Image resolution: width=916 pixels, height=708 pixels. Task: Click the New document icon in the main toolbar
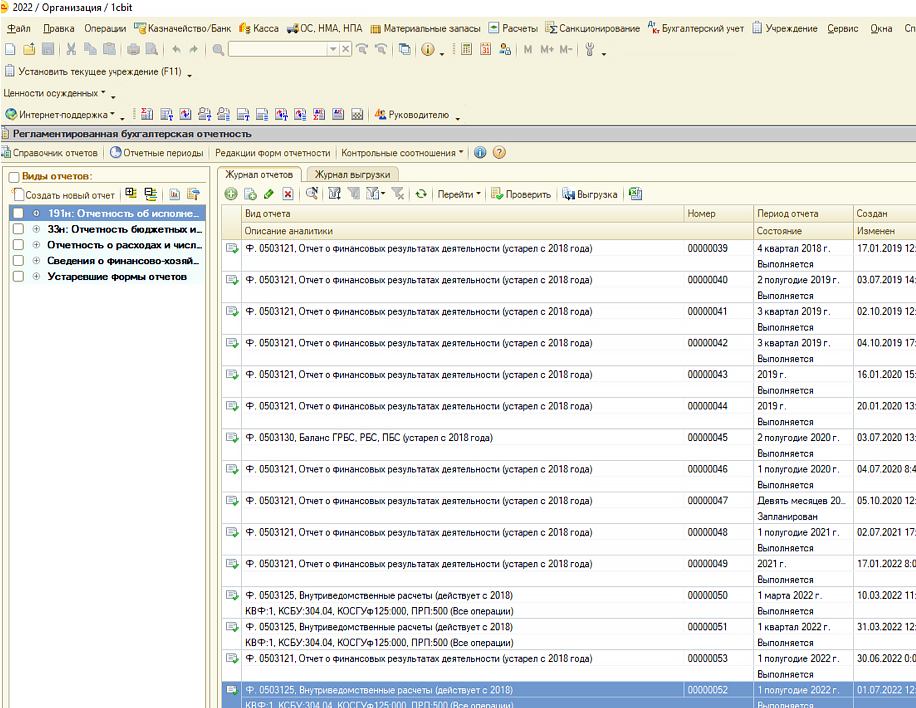pyautogui.click(x=10, y=50)
